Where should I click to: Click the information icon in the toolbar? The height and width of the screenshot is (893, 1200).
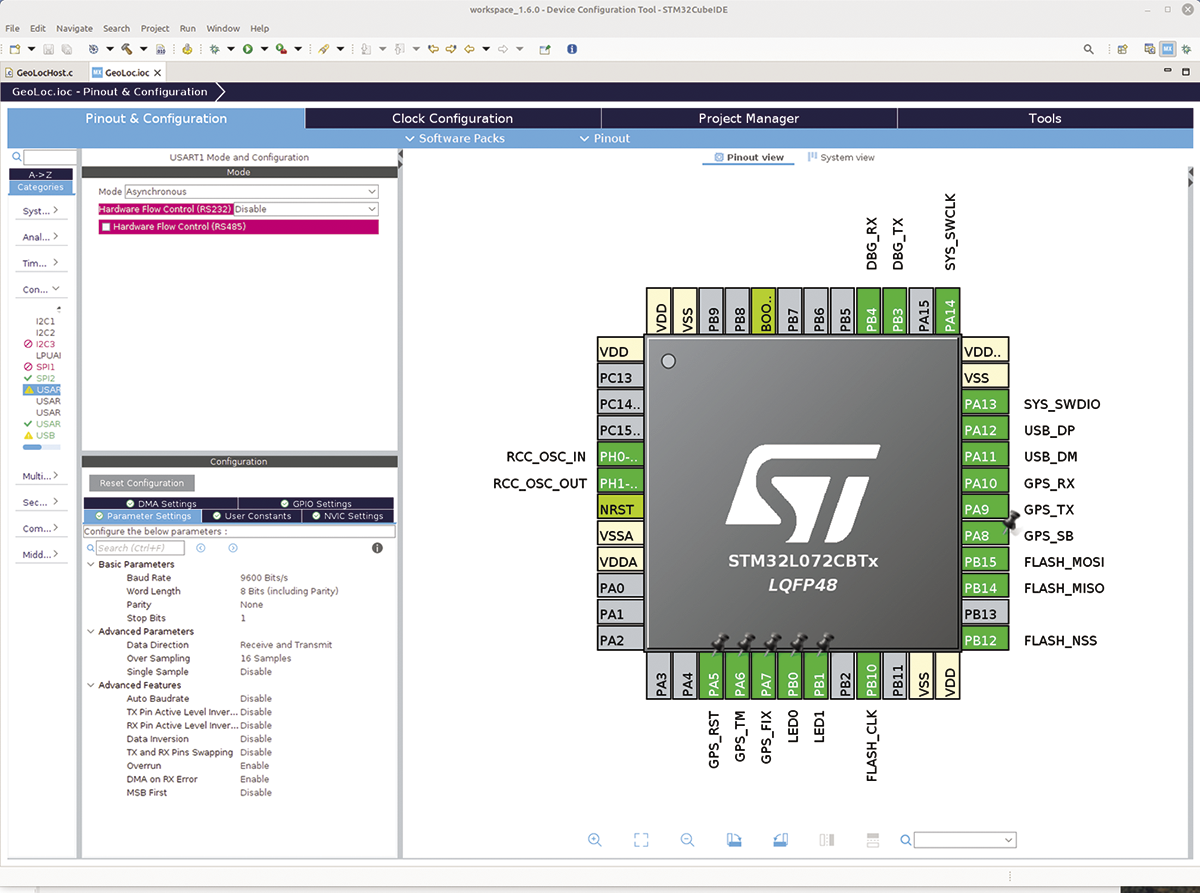pyautogui.click(x=572, y=48)
